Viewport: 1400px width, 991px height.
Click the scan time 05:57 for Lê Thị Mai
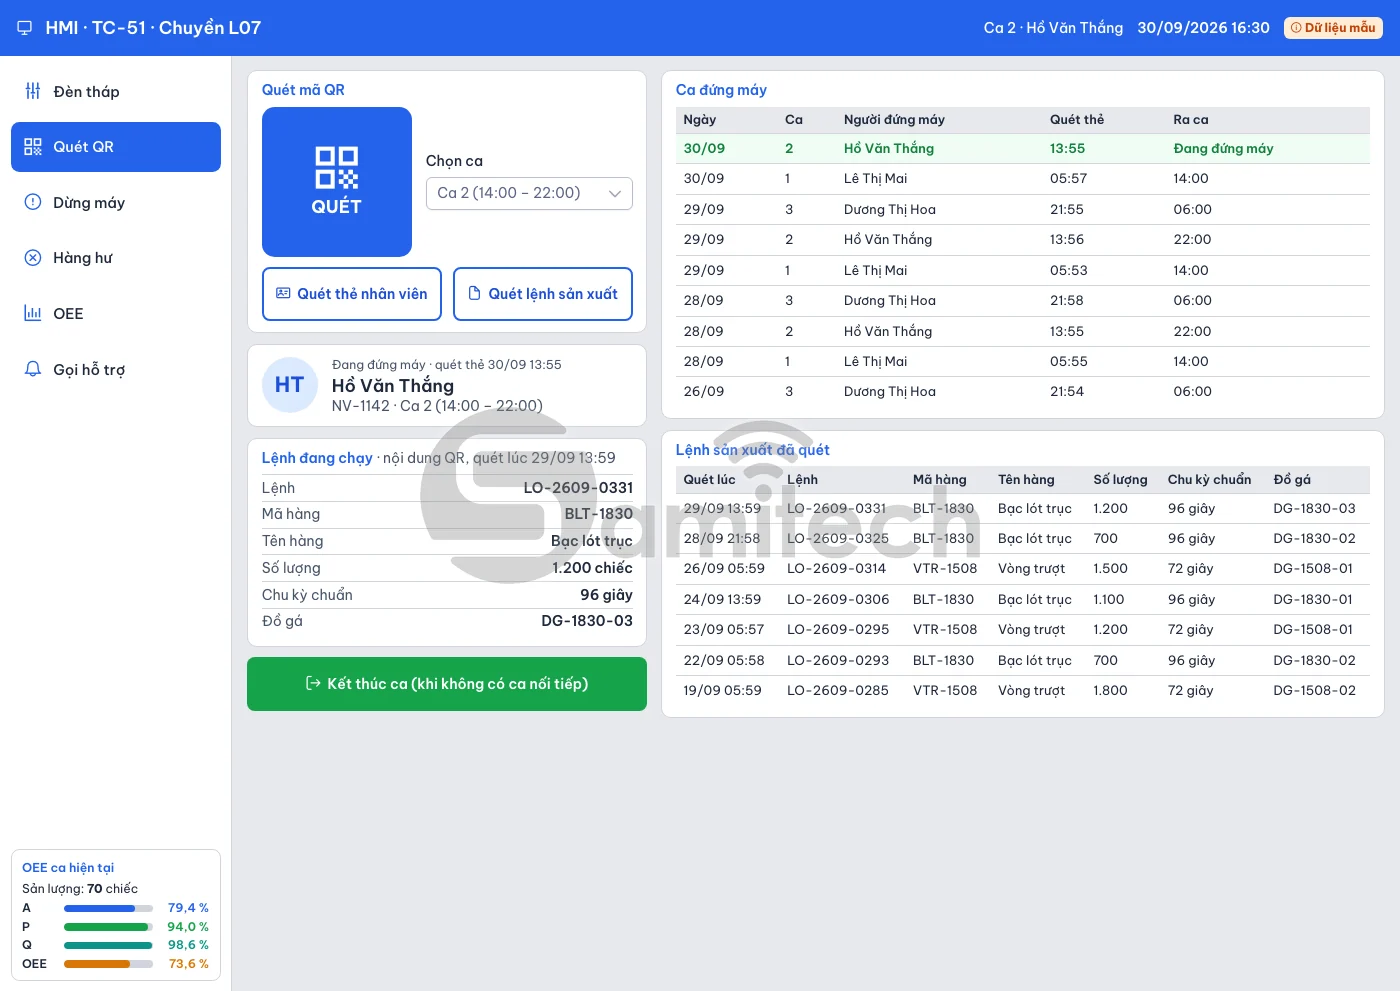1068,179
